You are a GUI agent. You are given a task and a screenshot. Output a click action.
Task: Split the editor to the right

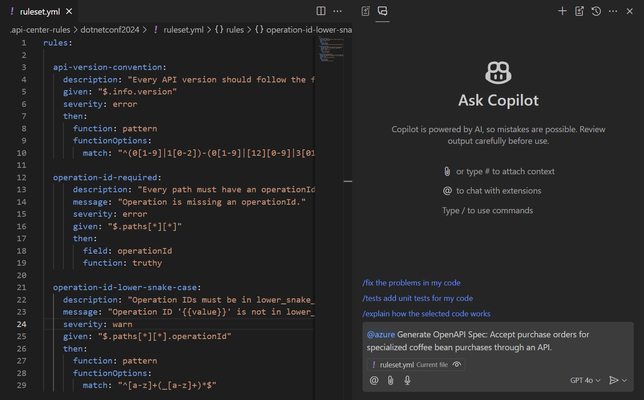(x=321, y=11)
